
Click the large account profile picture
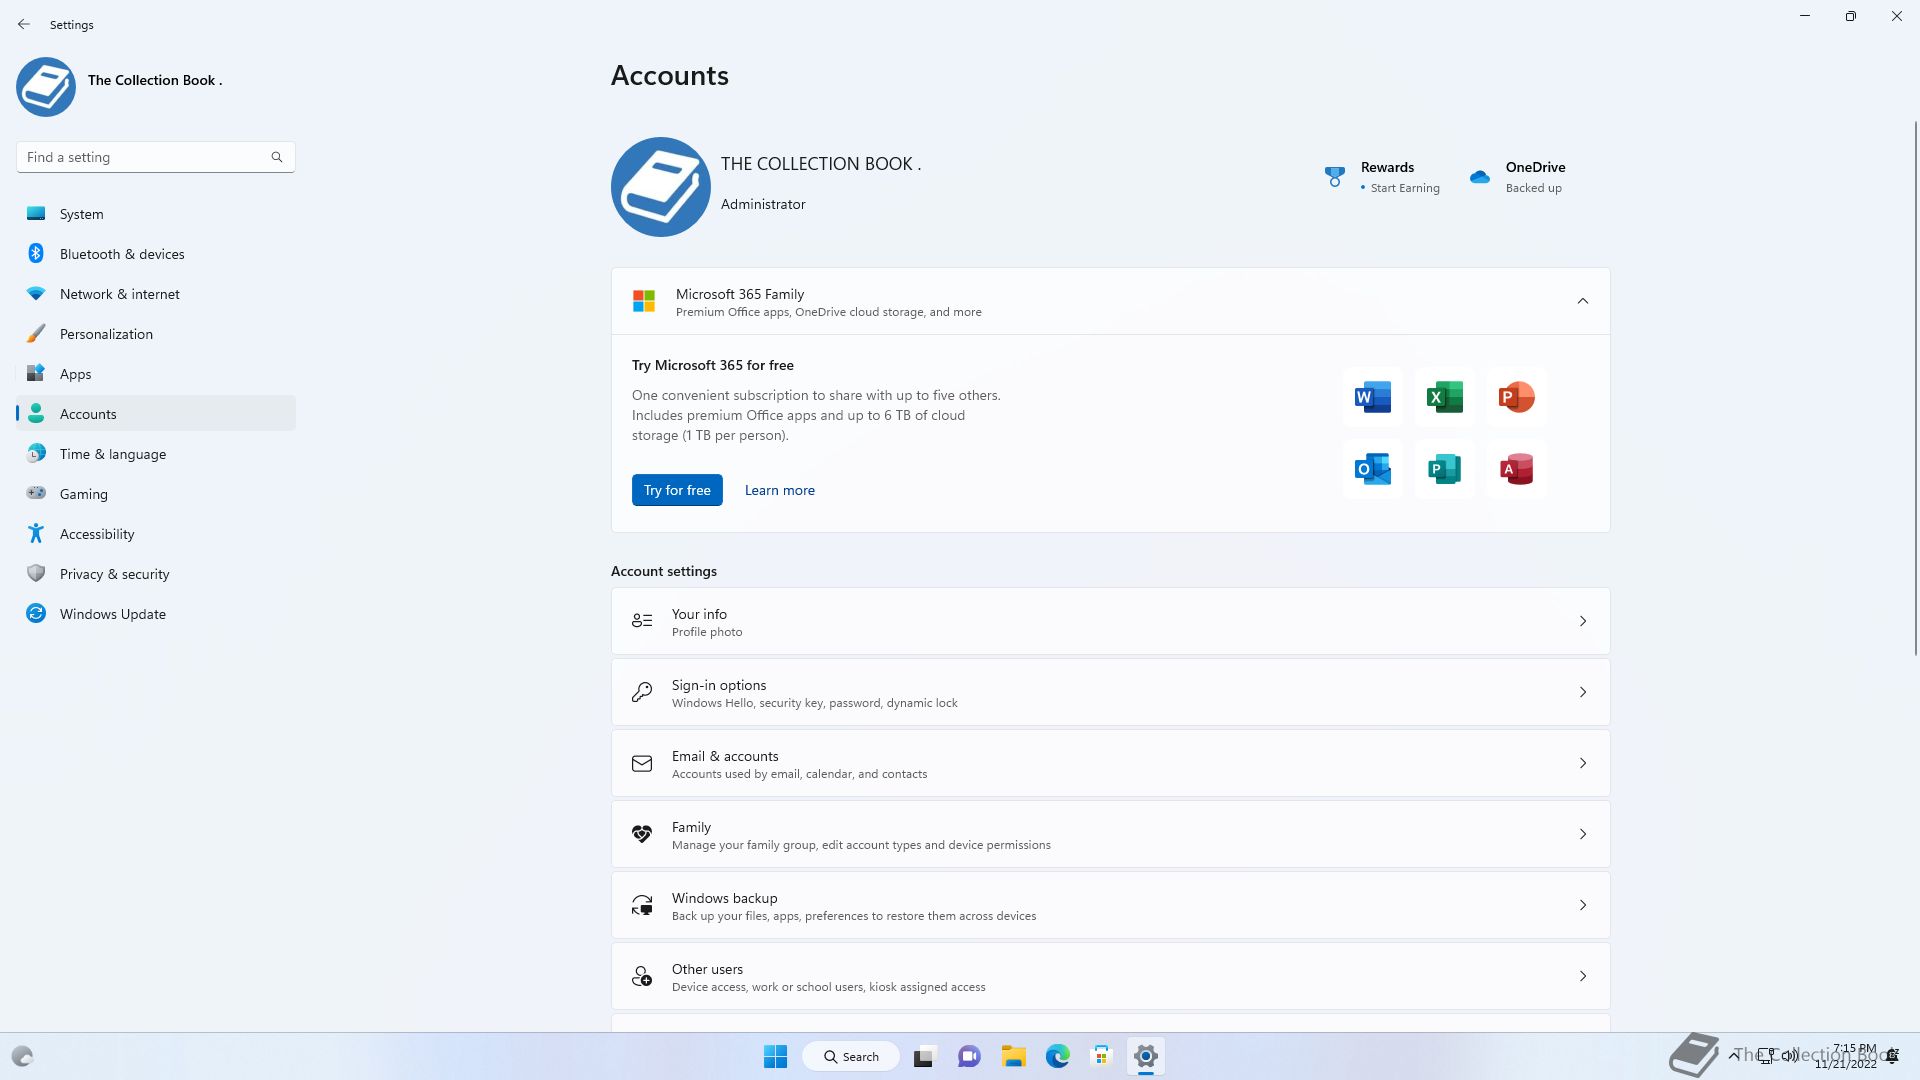click(660, 187)
